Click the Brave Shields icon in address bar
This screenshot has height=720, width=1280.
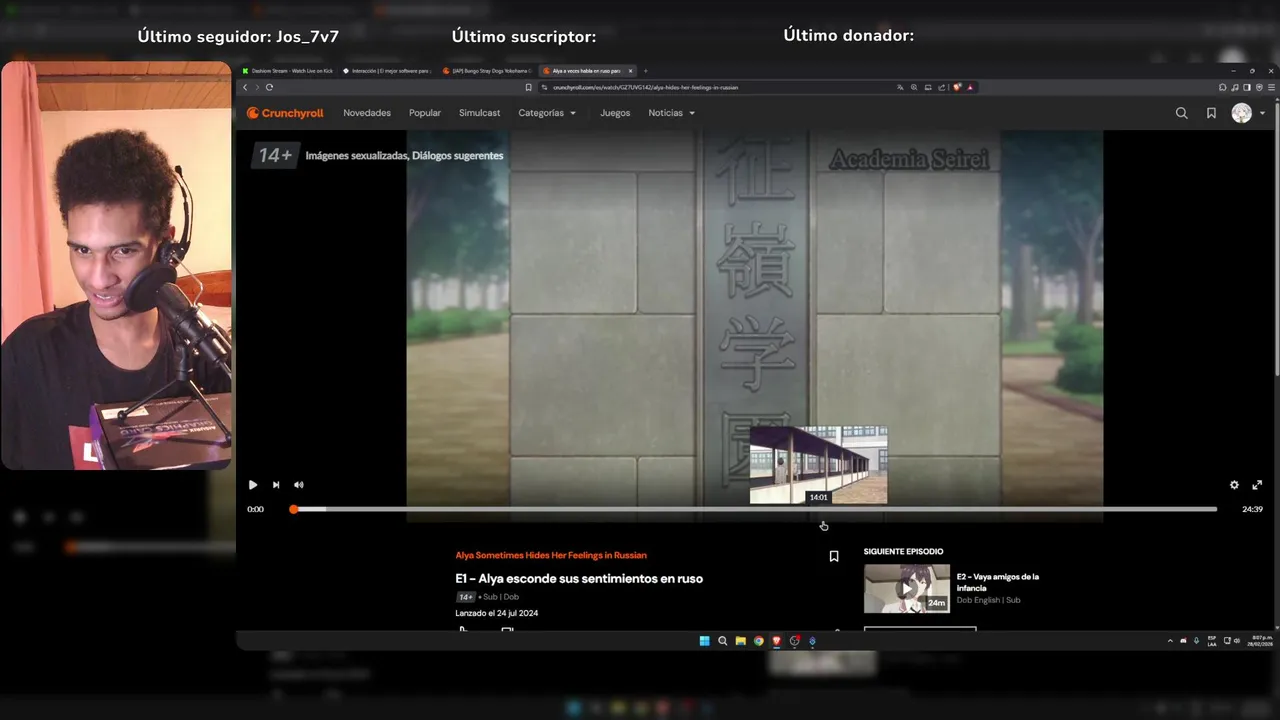pos(957,87)
